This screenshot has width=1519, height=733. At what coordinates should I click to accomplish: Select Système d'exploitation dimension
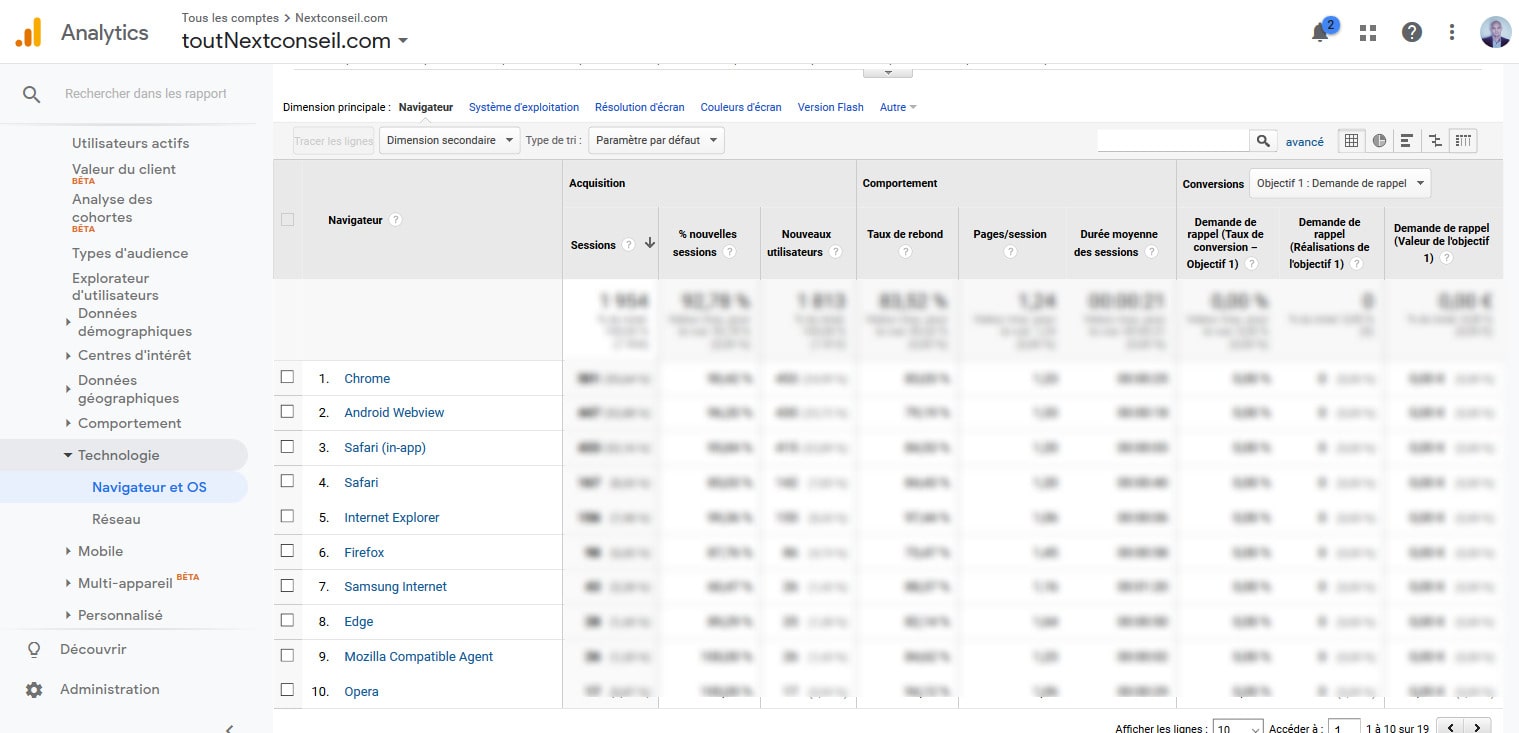[524, 107]
